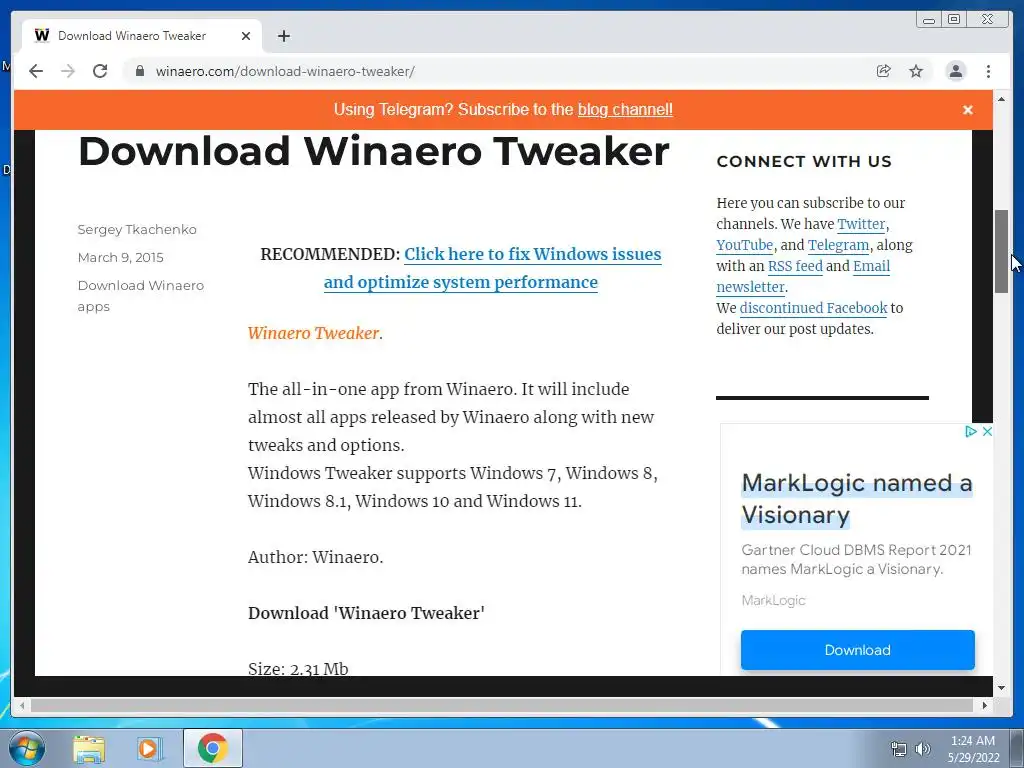Click the discontinued Facebook link

(813, 308)
